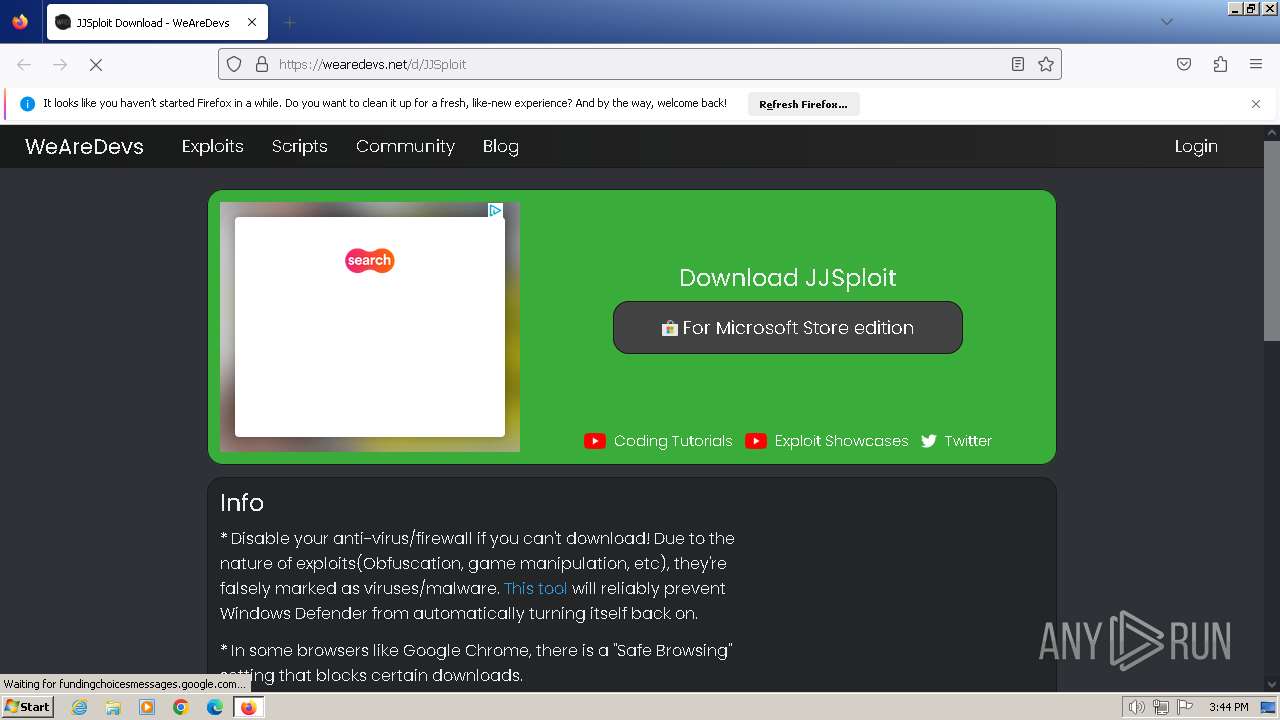This screenshot has height=720, width=1280.
Task: Open the Action Center flag icon
Action: (1185, 707)
